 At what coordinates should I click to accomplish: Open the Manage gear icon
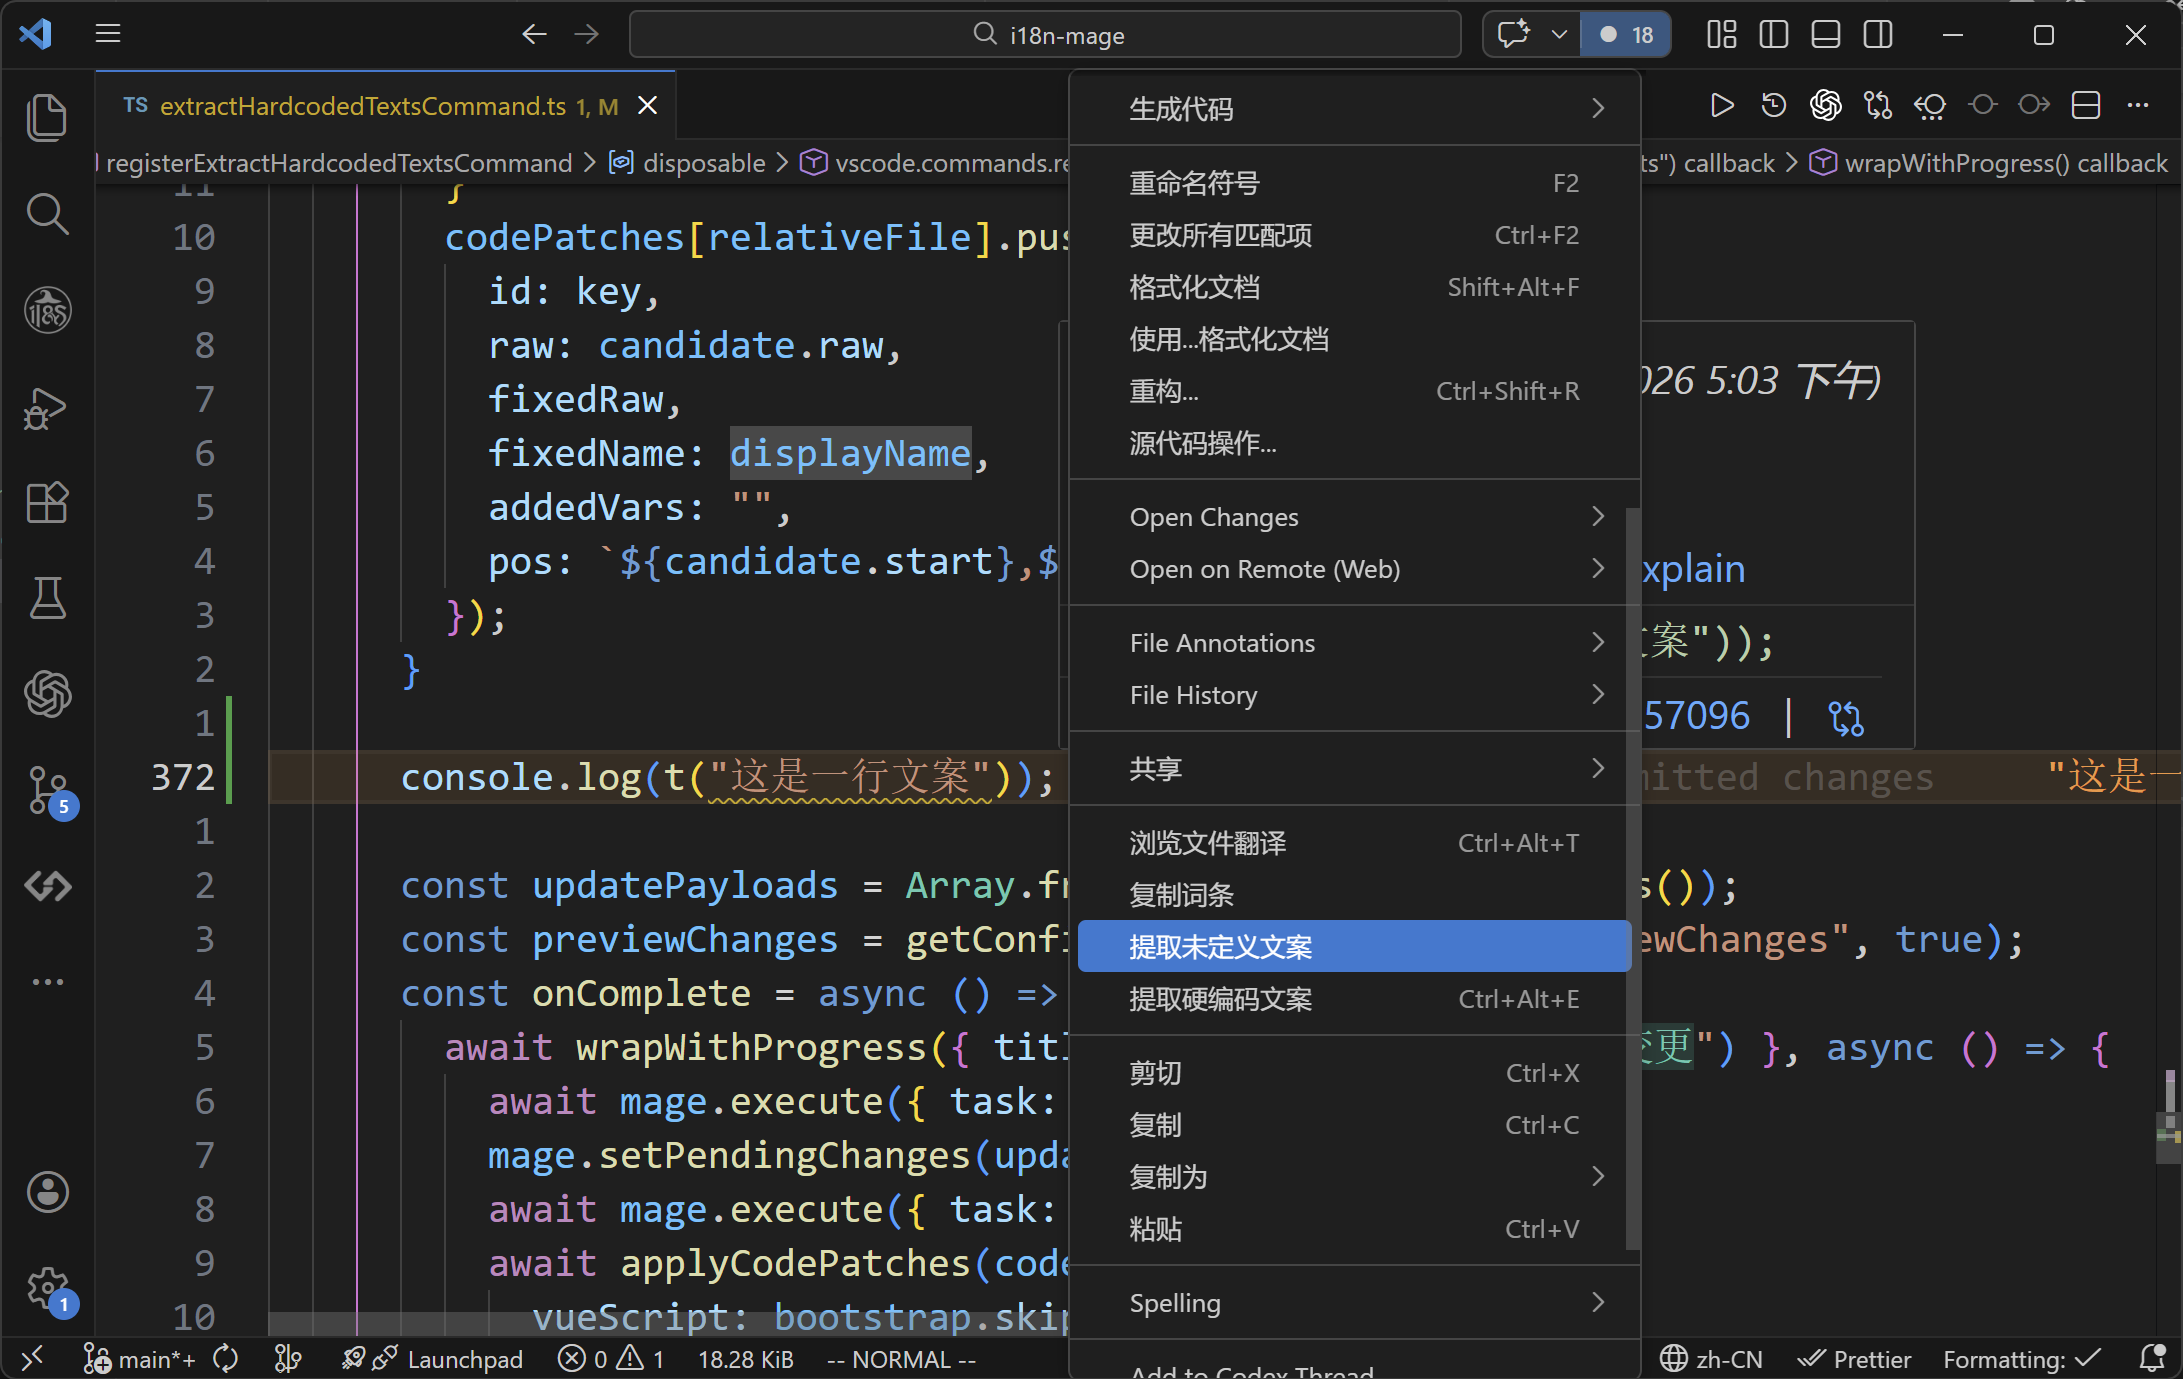(x=46, y=1288)
